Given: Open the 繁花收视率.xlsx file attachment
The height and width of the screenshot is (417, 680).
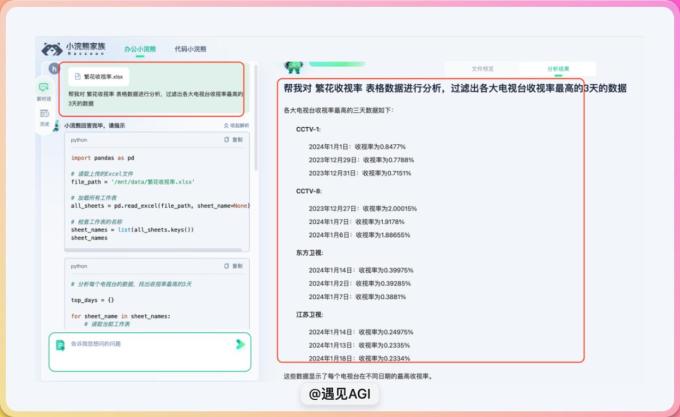Looking at the screenshot, I should [x=99, y=77].
